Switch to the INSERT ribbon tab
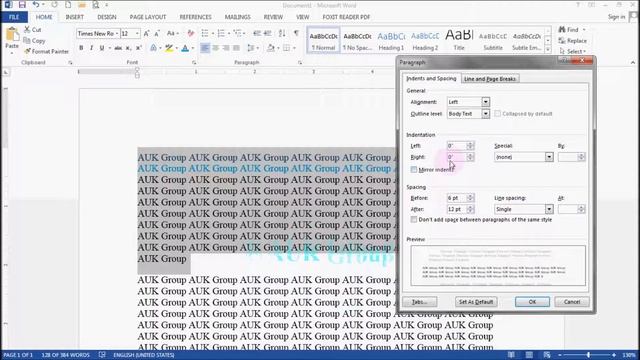The width and height of the screenshot is (640, 360). click(74, 17)
